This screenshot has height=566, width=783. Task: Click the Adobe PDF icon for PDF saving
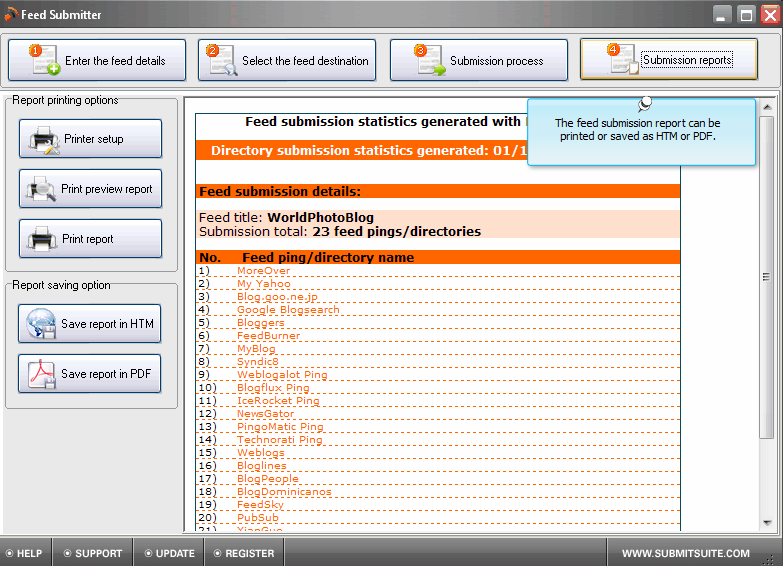[41, 374]
